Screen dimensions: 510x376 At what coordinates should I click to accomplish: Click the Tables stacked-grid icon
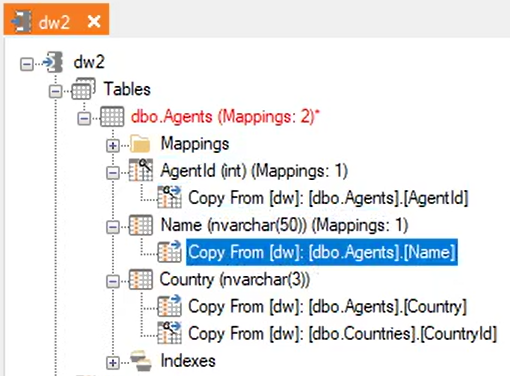(83, 88)
